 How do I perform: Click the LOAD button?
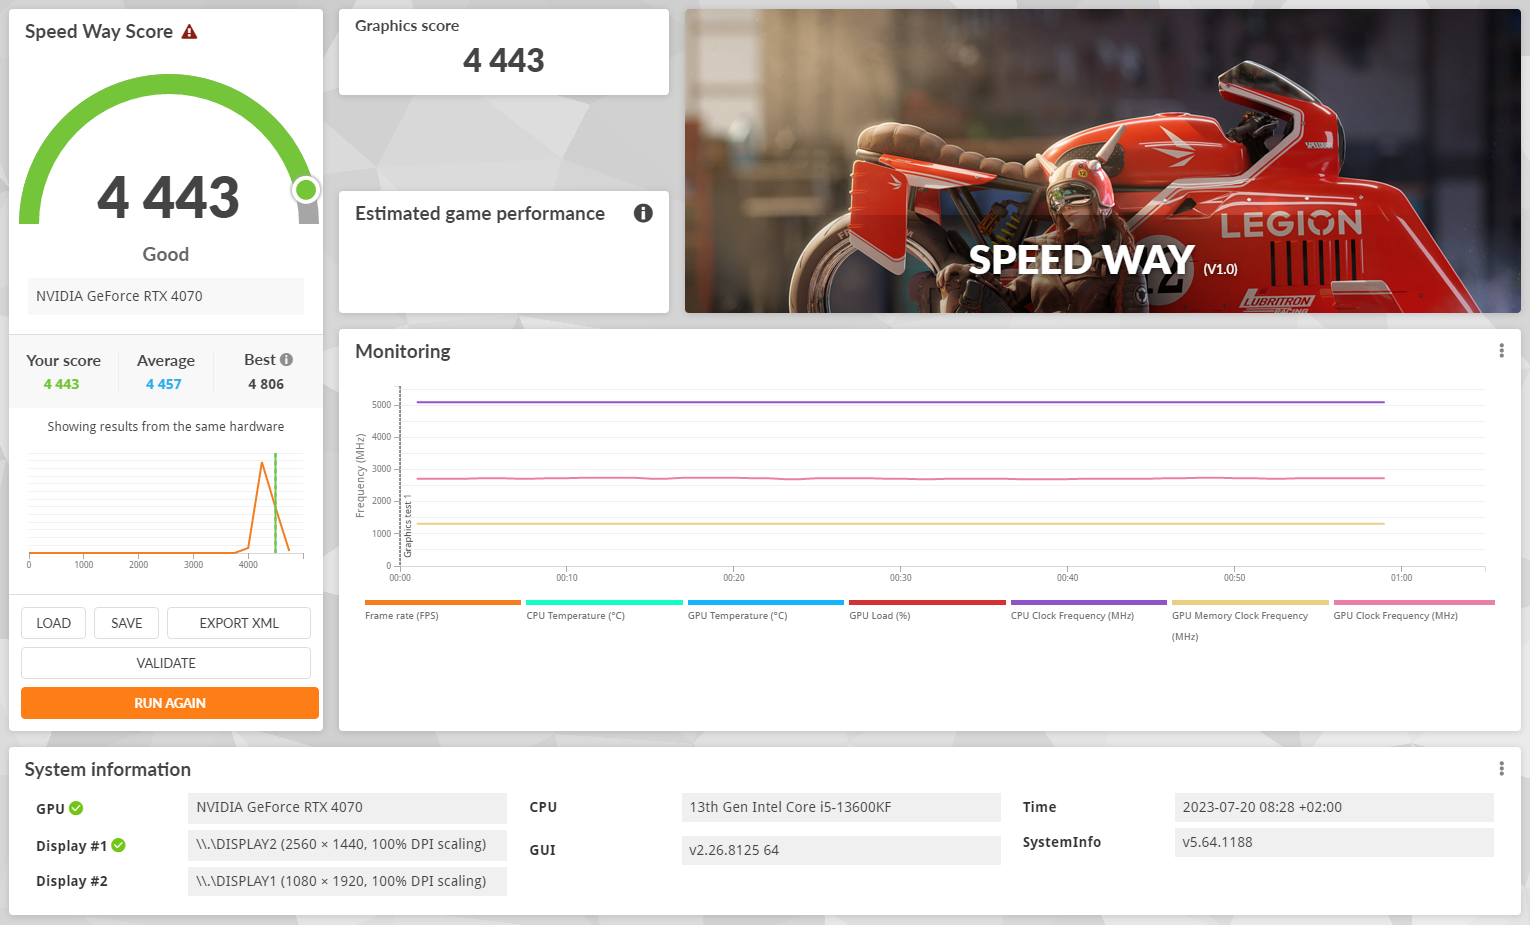tap(54, 623)
